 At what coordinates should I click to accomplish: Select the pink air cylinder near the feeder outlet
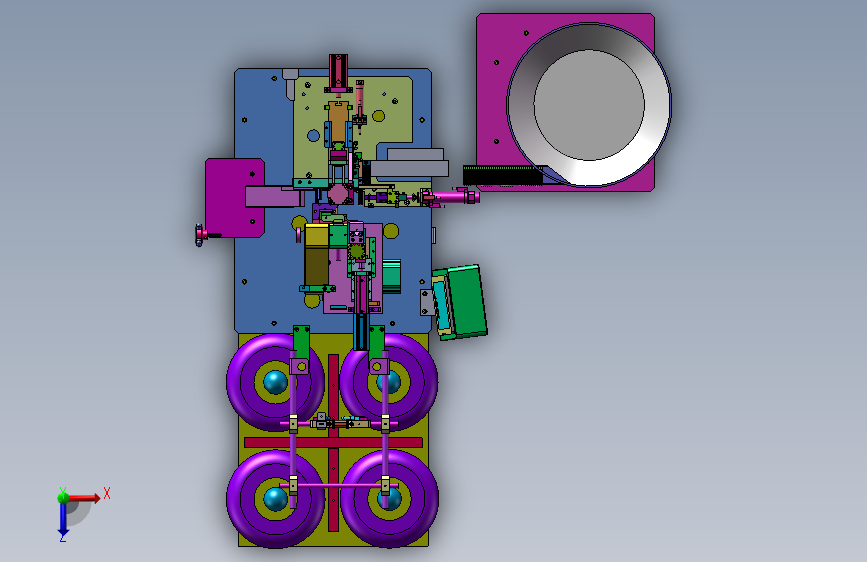[453, 196]
